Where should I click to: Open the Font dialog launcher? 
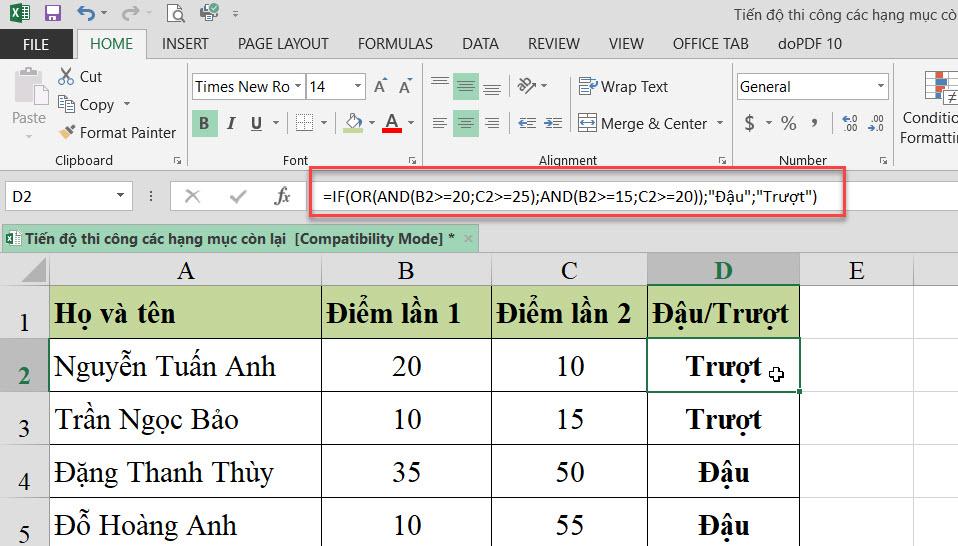(412, 161)
